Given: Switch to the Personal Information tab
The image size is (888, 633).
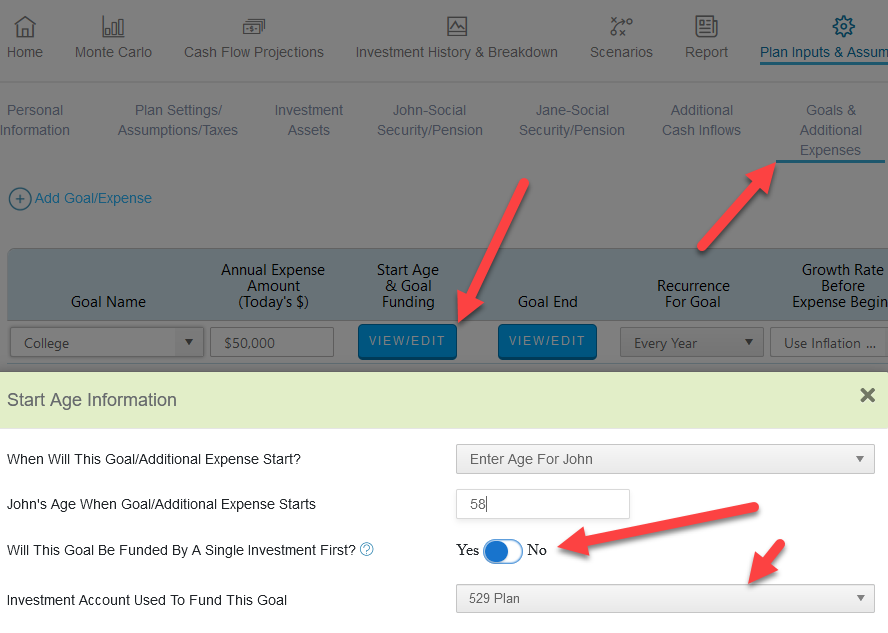Looking at the screenshot, I should [35, 120].
